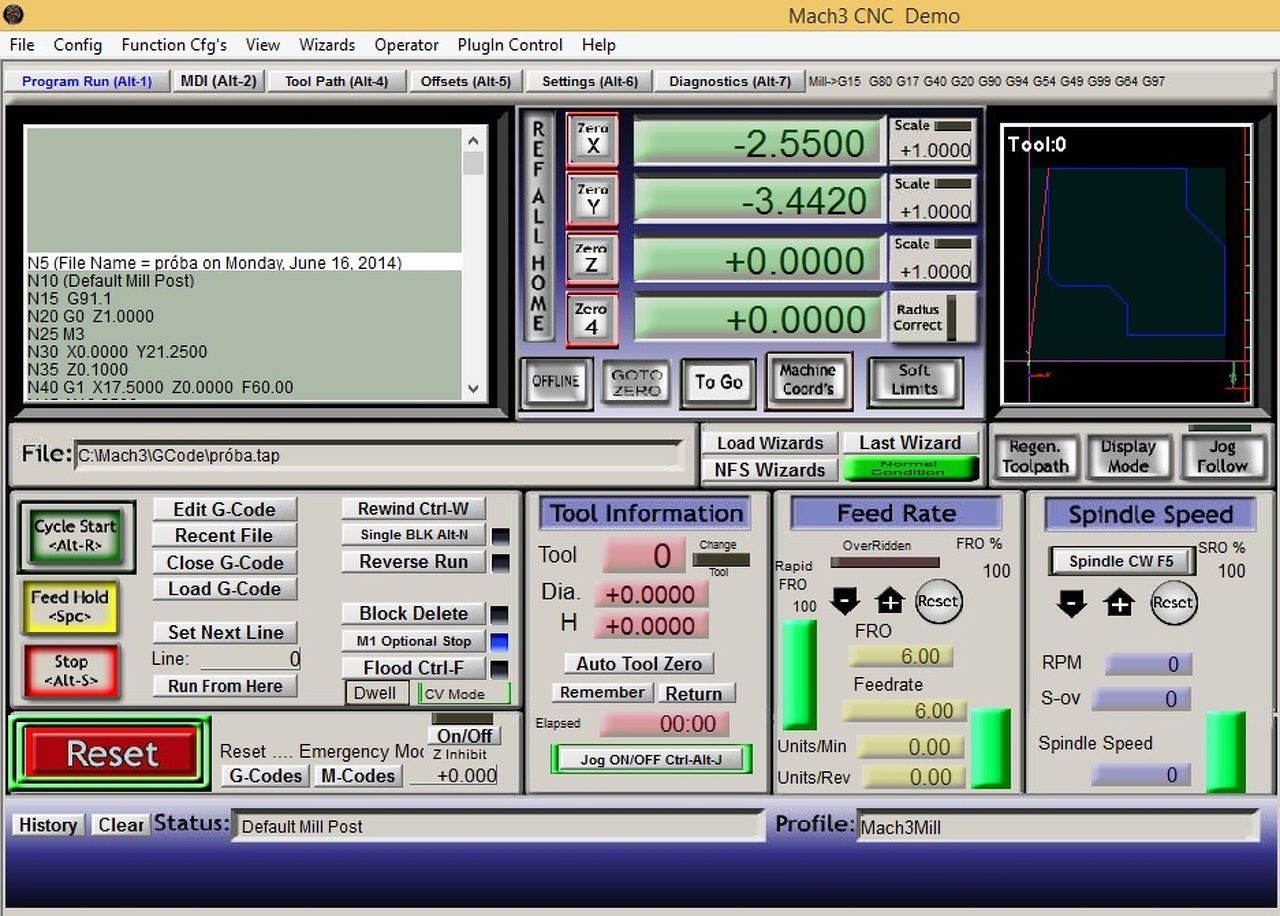Switch to the Offsets tab
1280x916 pixels.
click(x=466, y=81)
